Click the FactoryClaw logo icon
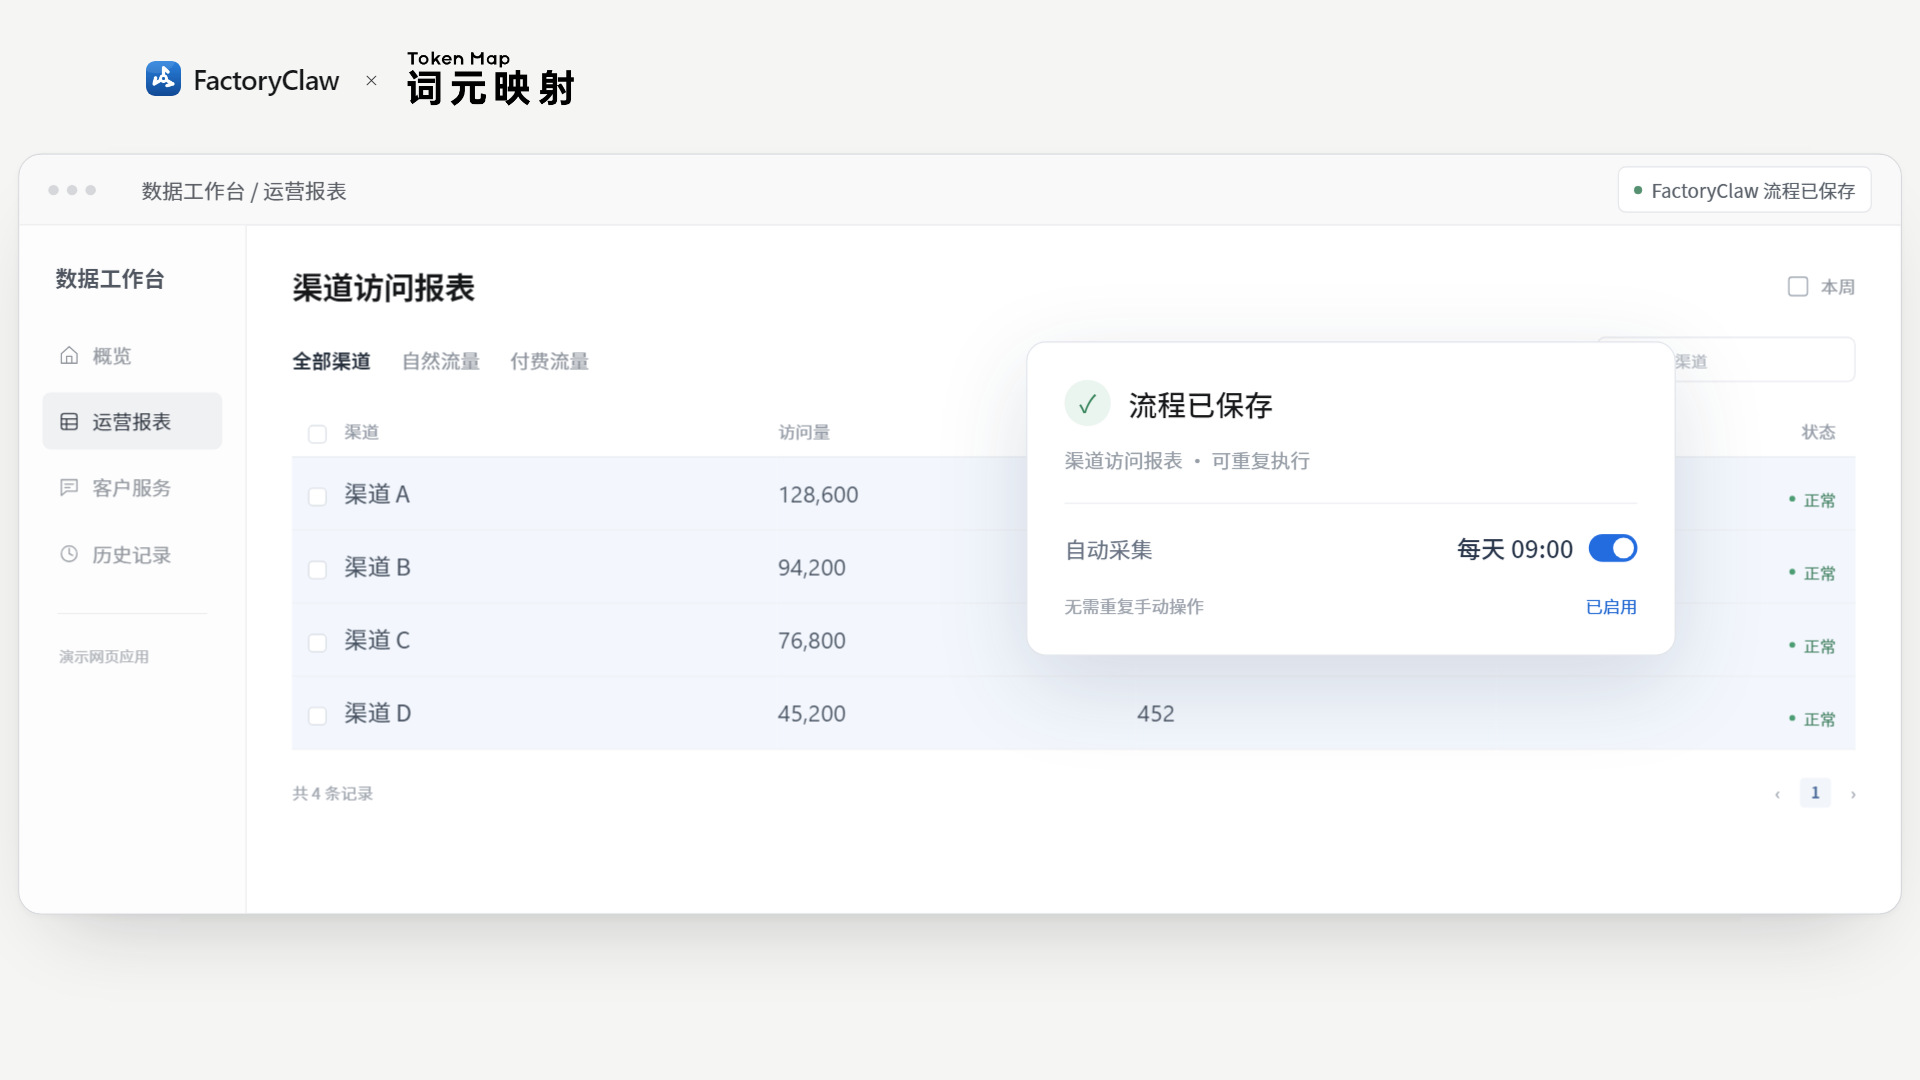This screenshot has width=1920, height=1080. click(x=163, y=79)
